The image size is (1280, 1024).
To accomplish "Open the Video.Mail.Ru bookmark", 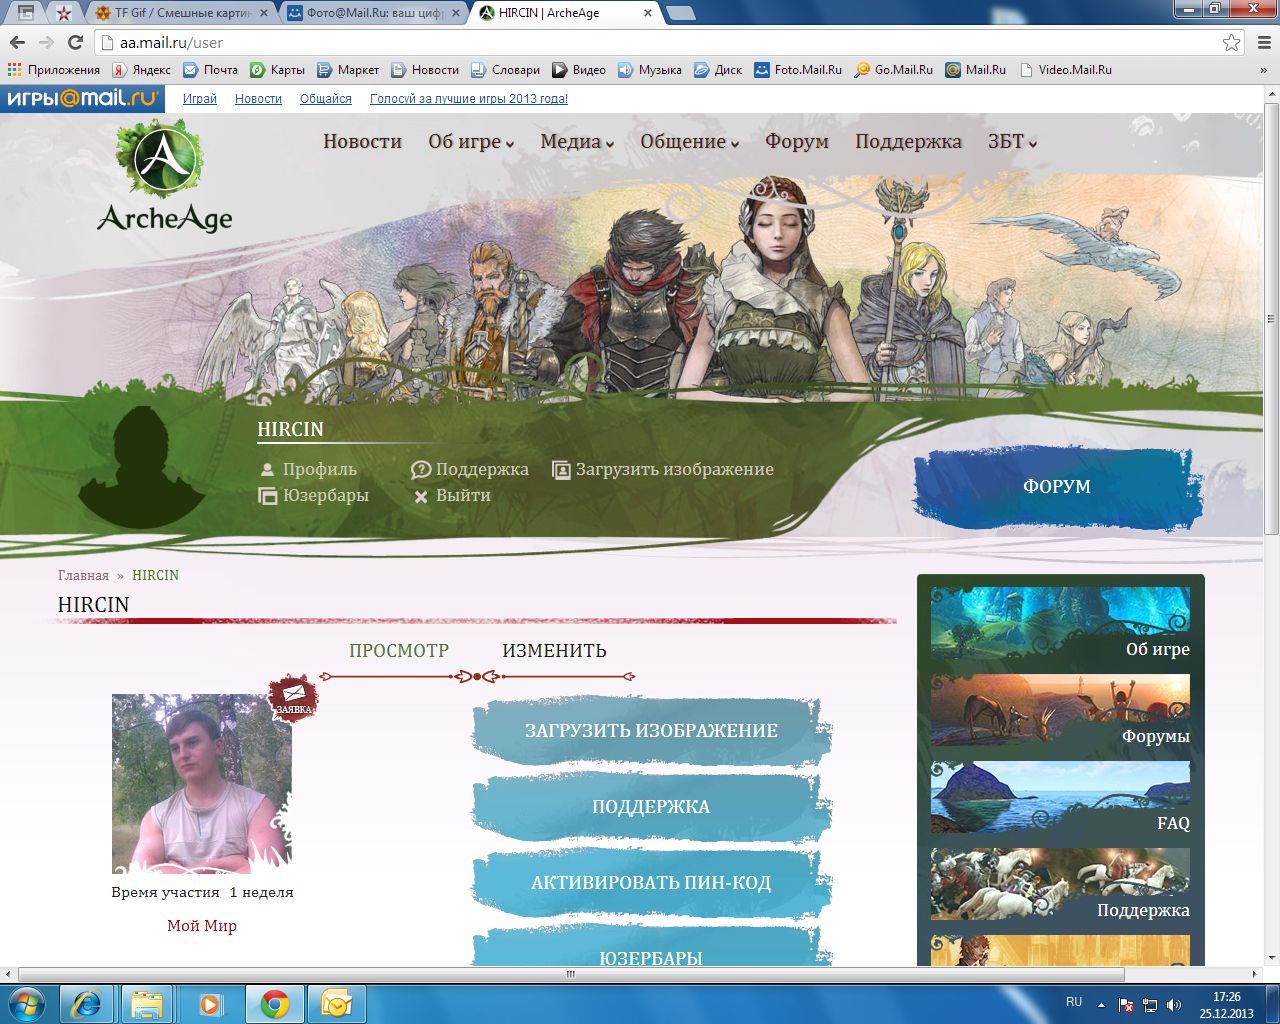I will pos(1065,70).
